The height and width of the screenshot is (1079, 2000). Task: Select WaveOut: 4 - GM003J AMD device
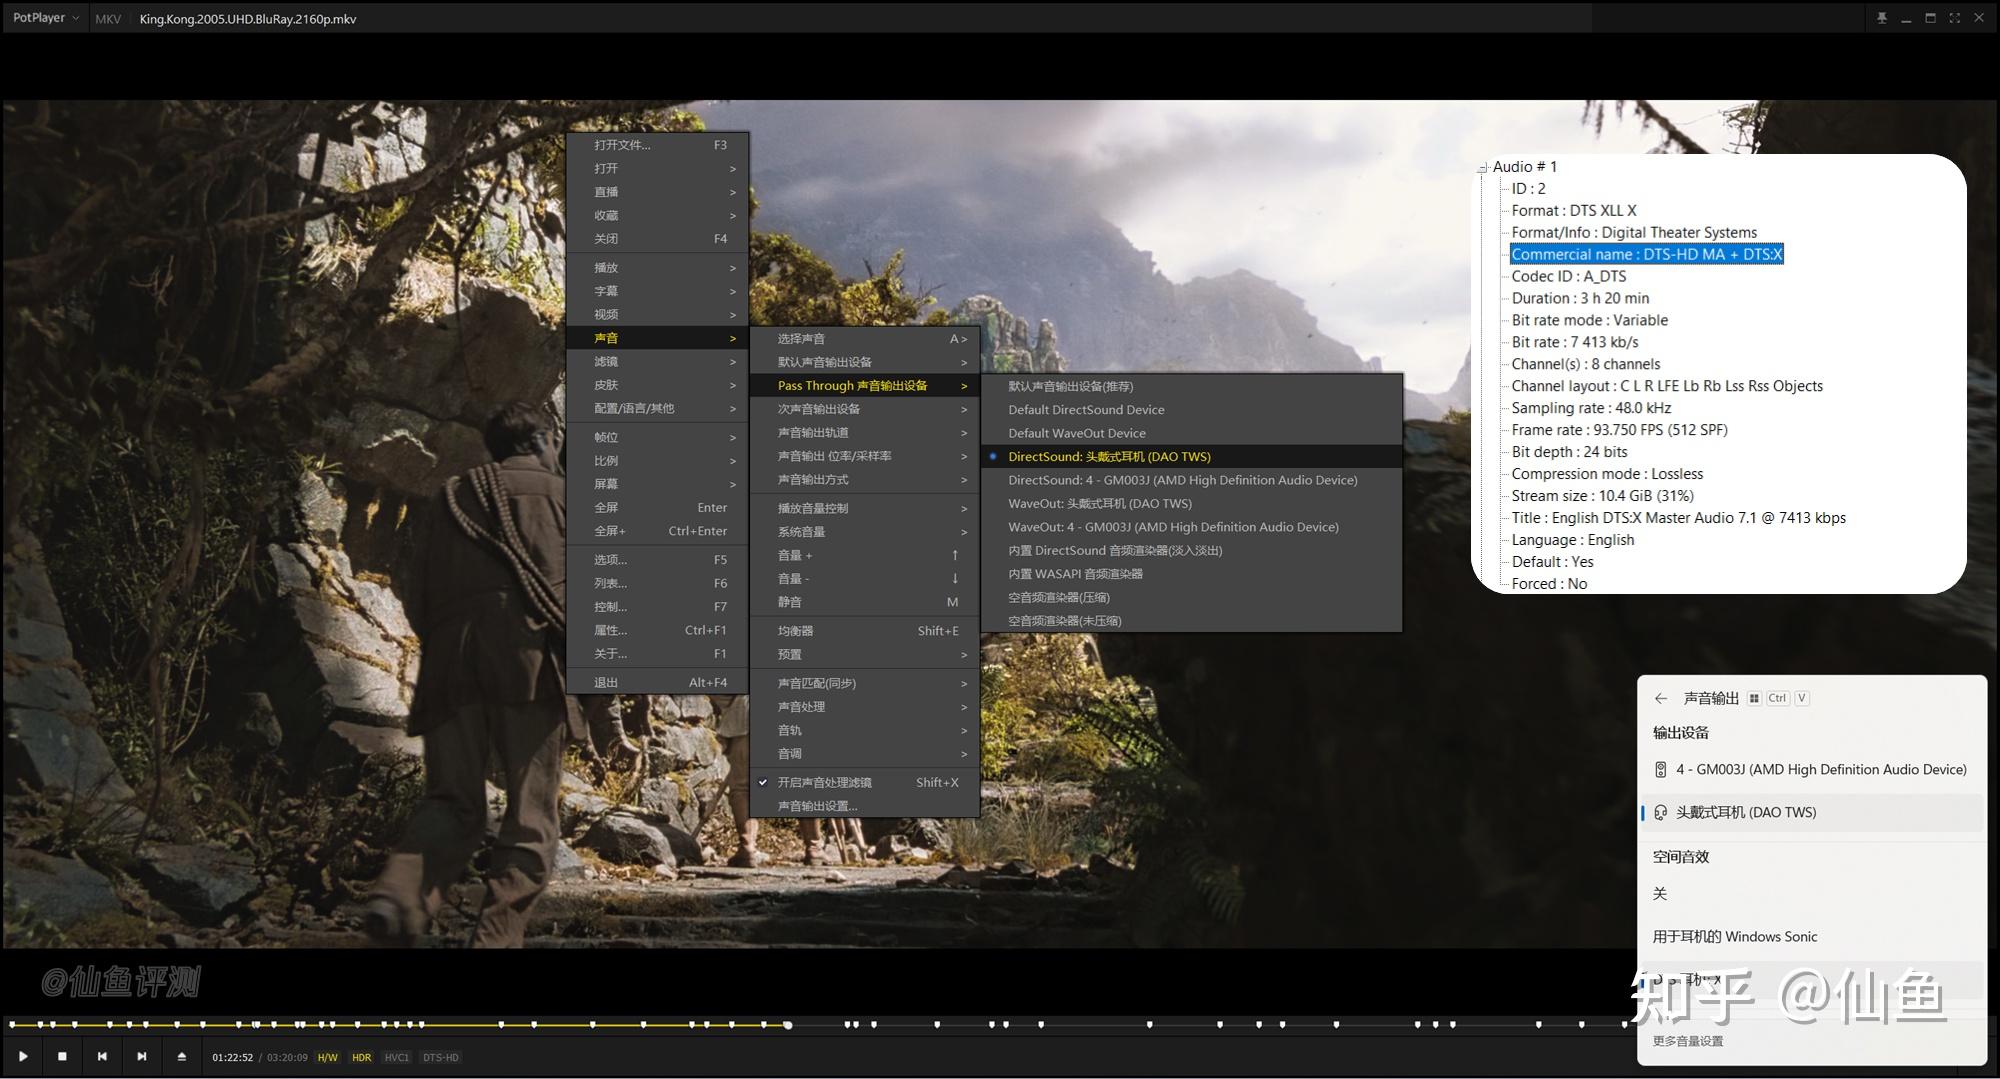tap(1192, 527)
